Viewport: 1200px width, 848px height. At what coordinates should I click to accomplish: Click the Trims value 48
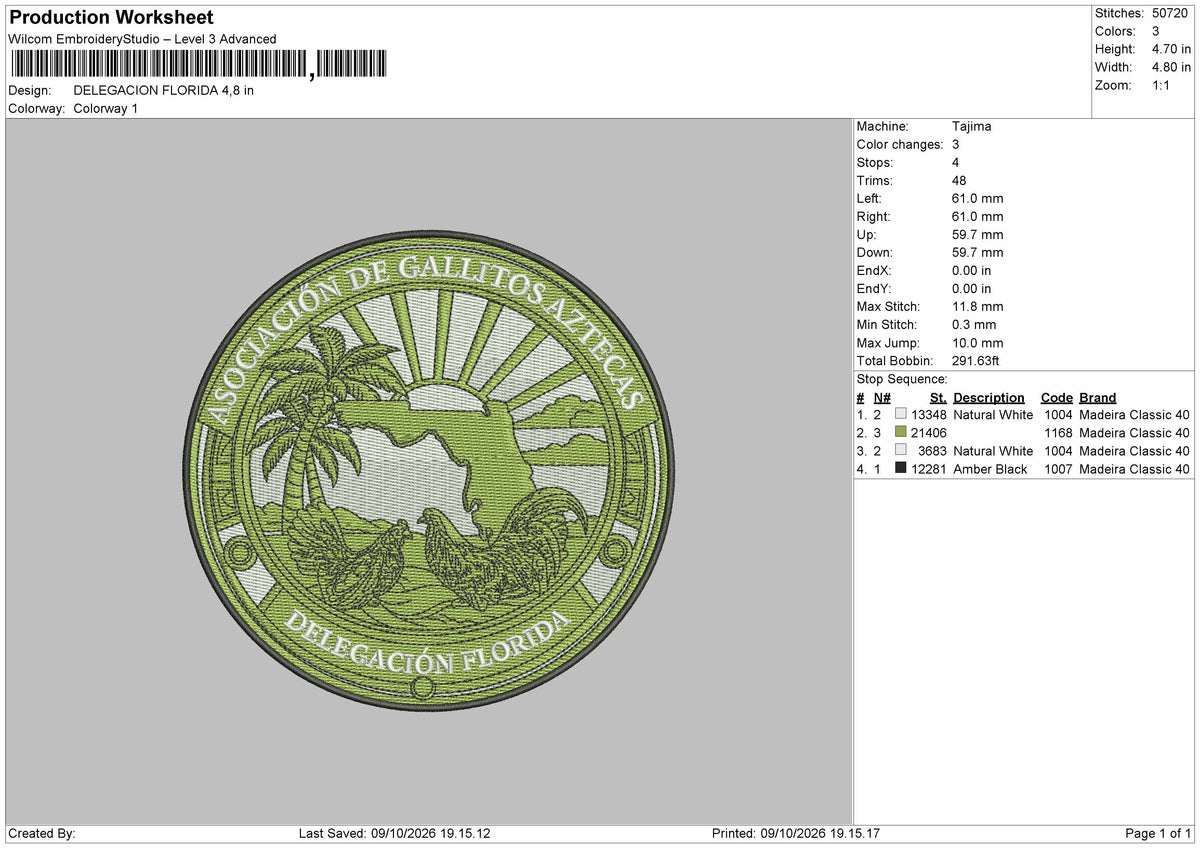tap(960, 180)
